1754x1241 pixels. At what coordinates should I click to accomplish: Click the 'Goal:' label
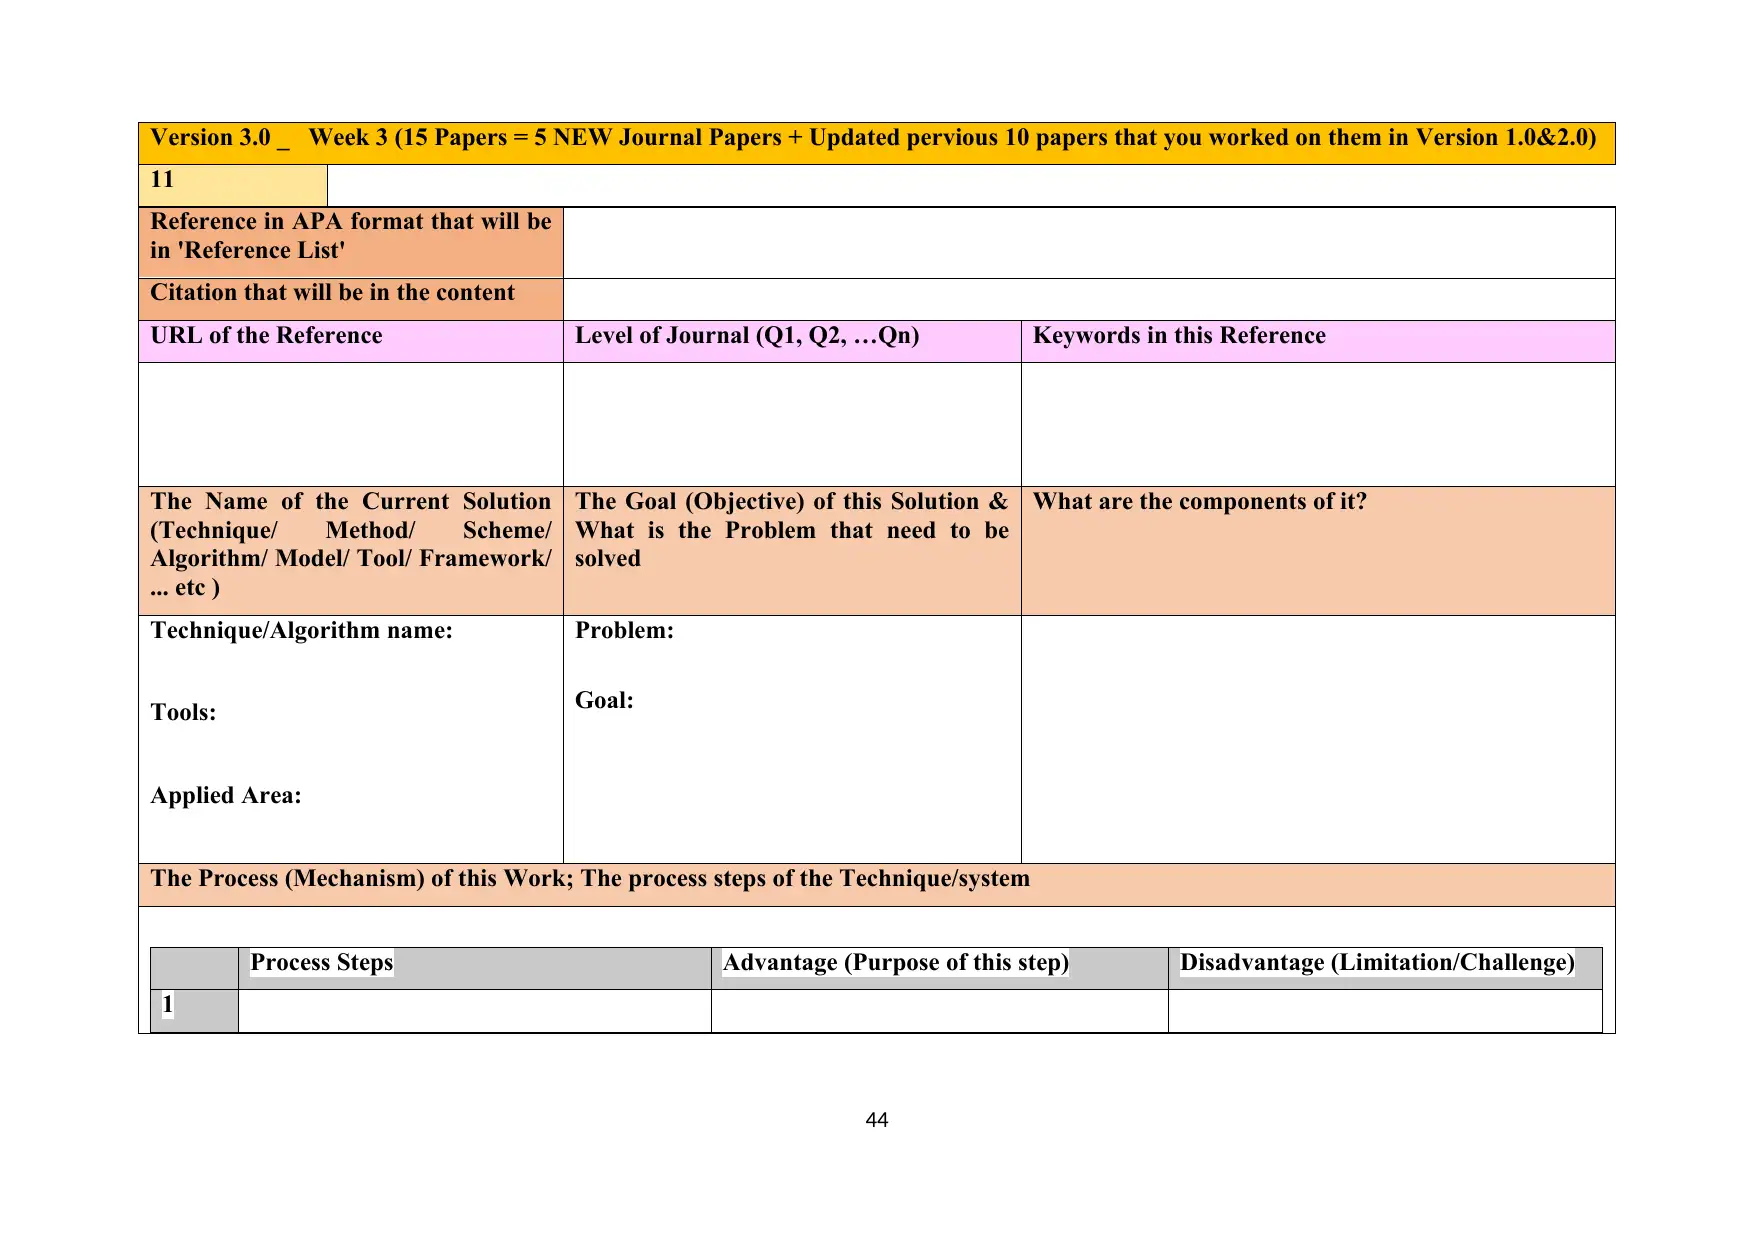604,701
